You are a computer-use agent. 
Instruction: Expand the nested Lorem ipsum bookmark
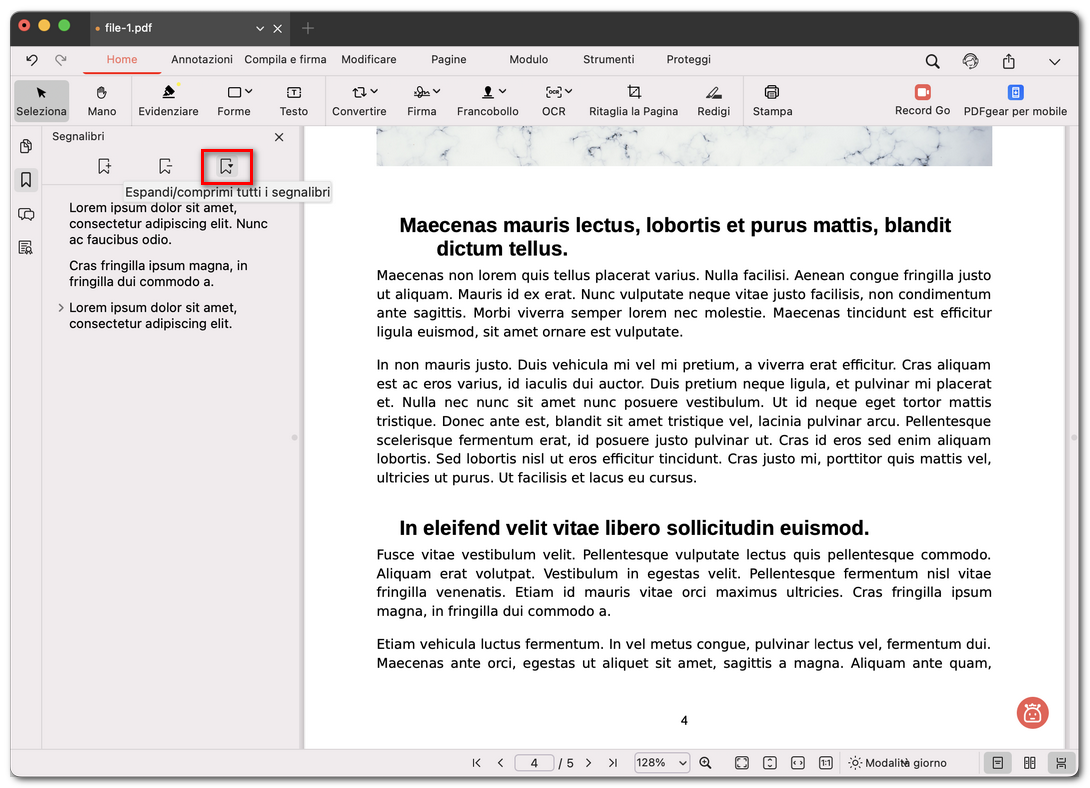tap(60, 308)
